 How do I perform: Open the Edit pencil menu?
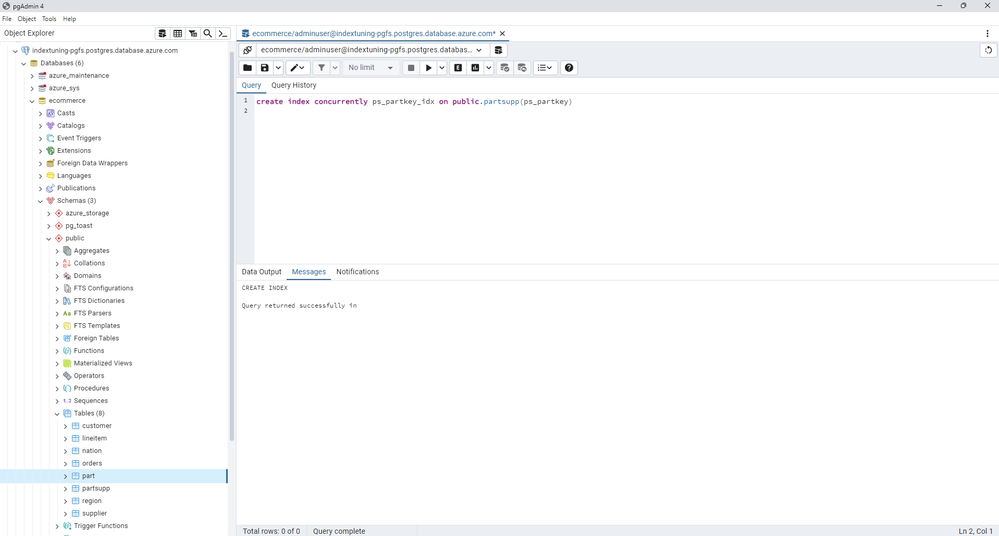point(298,68)
